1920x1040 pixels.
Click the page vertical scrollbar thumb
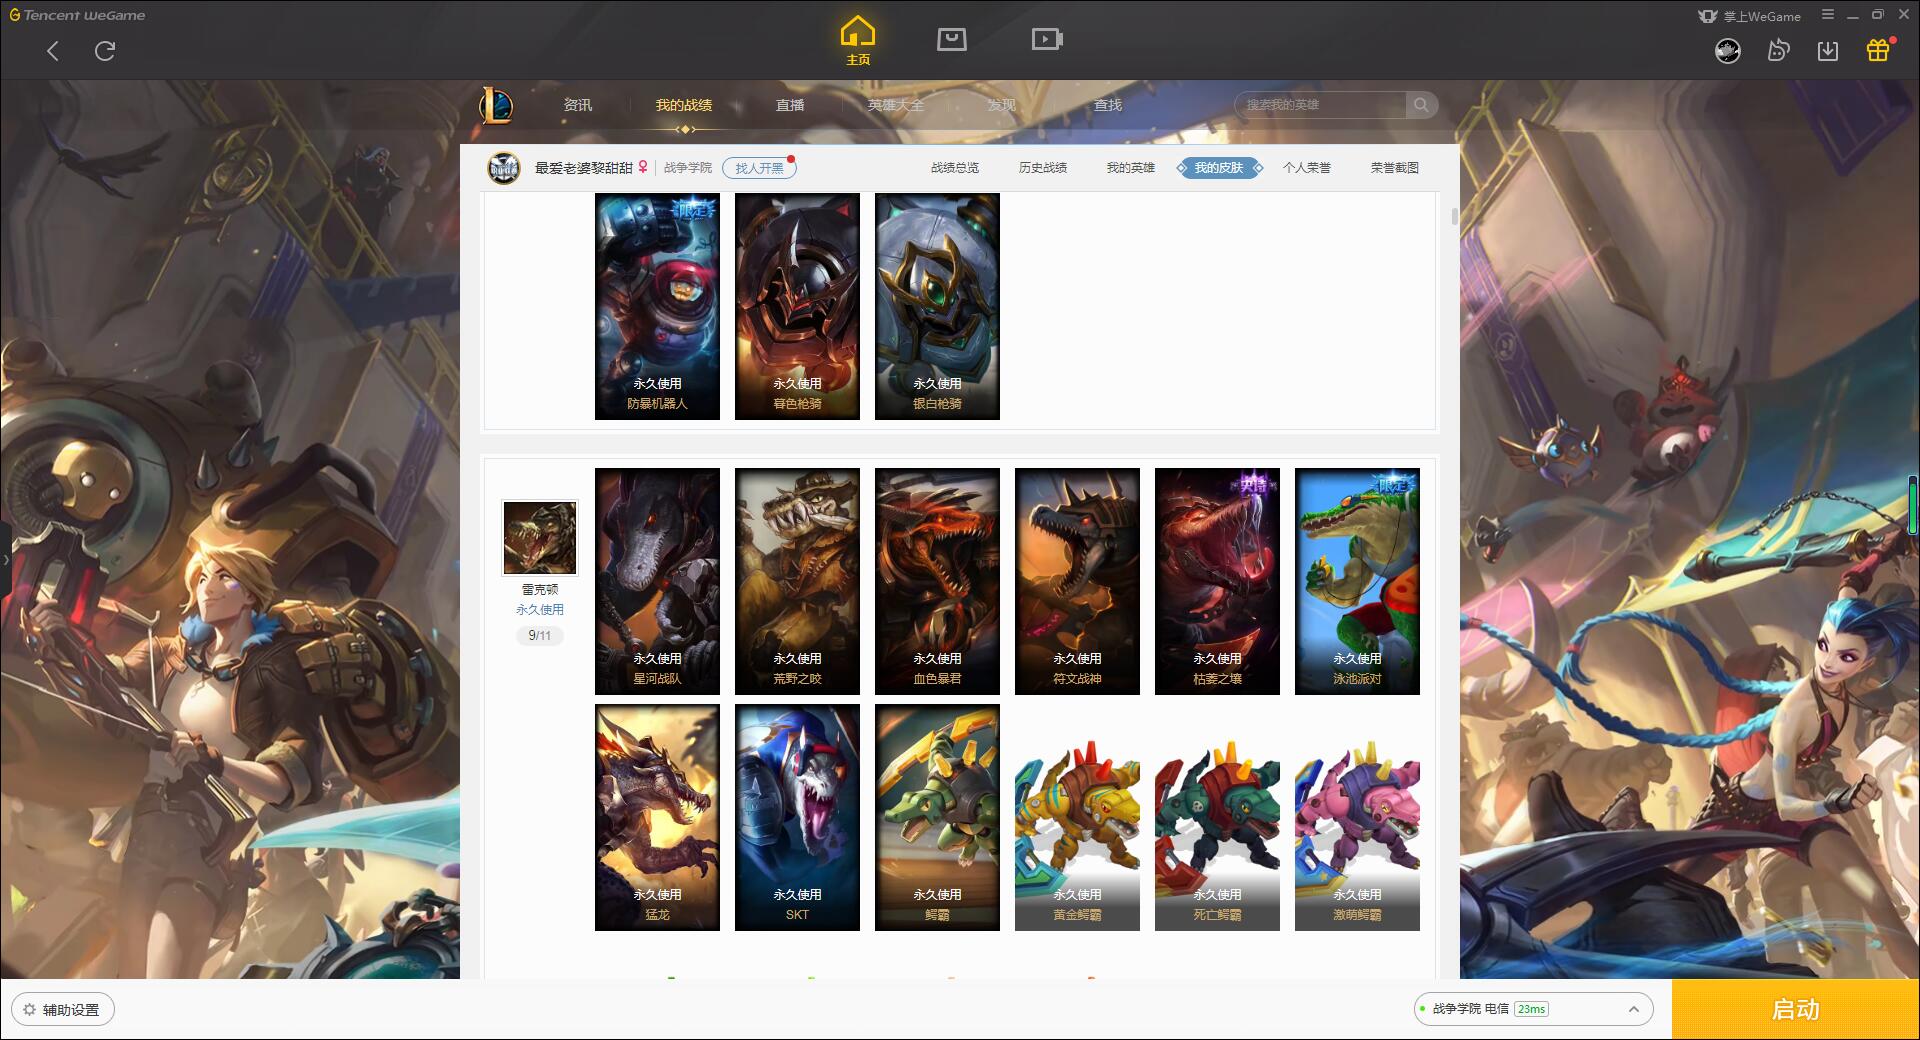(x=1454, y=216)
